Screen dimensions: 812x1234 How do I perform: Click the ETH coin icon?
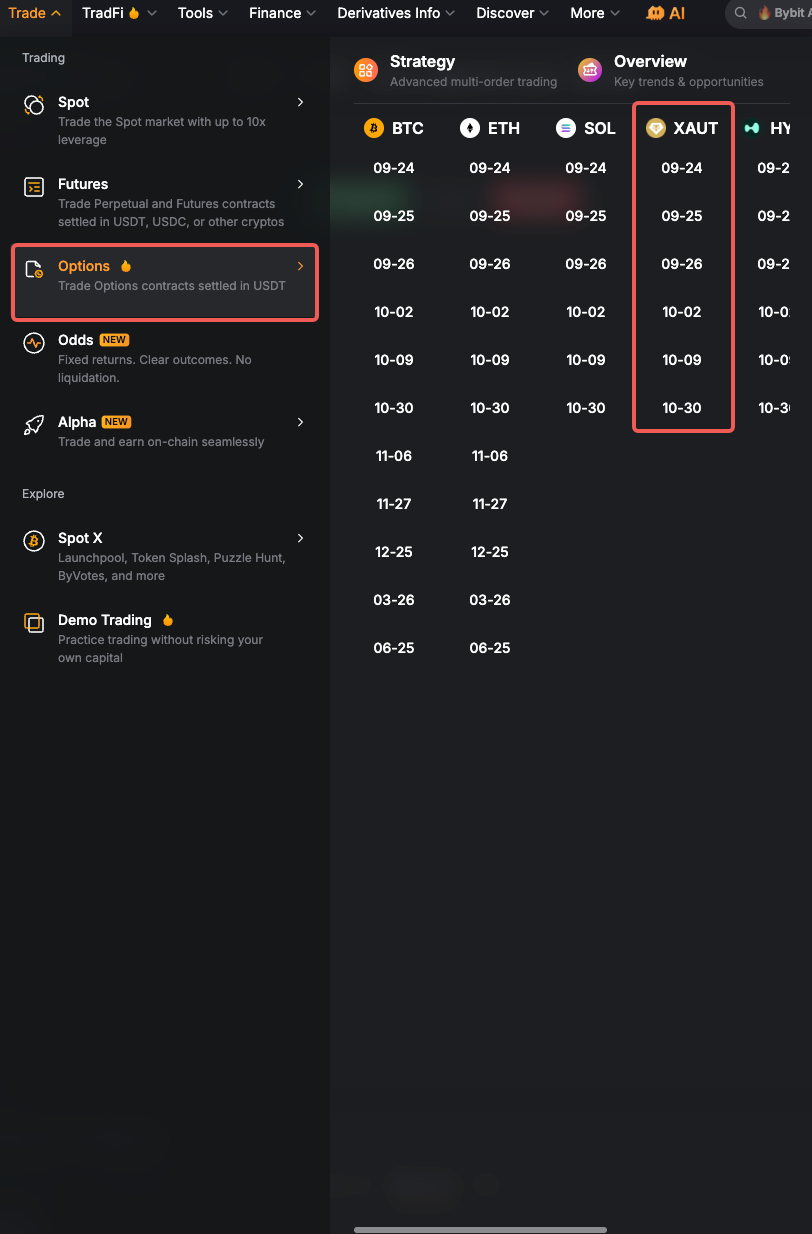tap(470, 128)
